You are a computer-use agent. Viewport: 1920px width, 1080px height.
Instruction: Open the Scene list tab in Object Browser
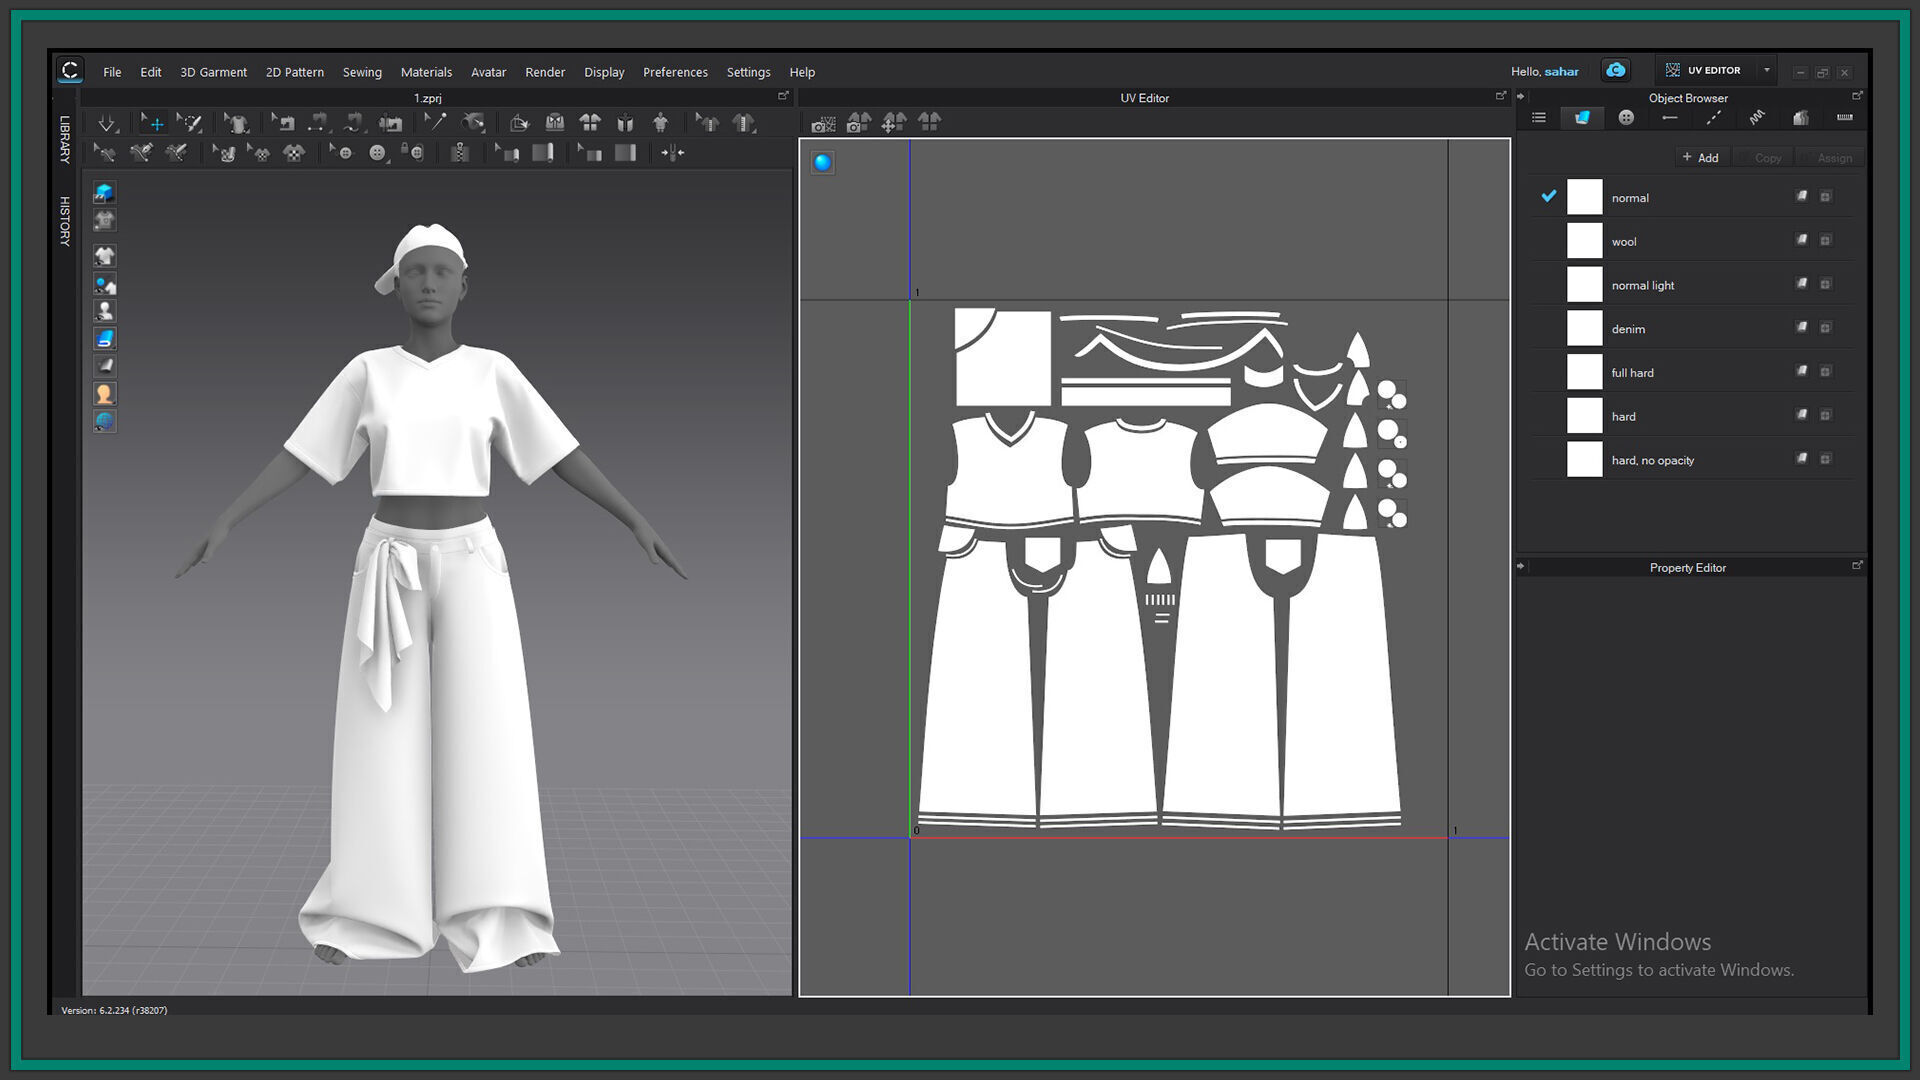click(x=1539, y=118)
